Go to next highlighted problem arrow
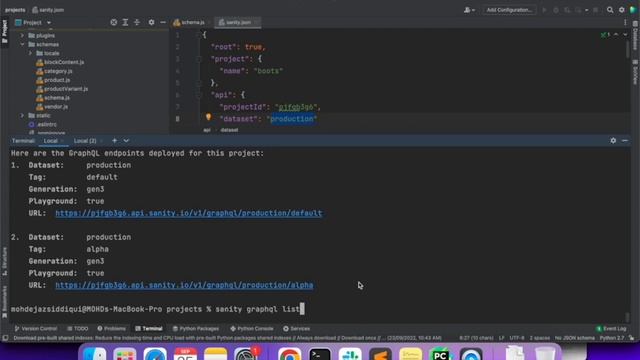This screenshot has height=360, width=640. tap(625, 35)
